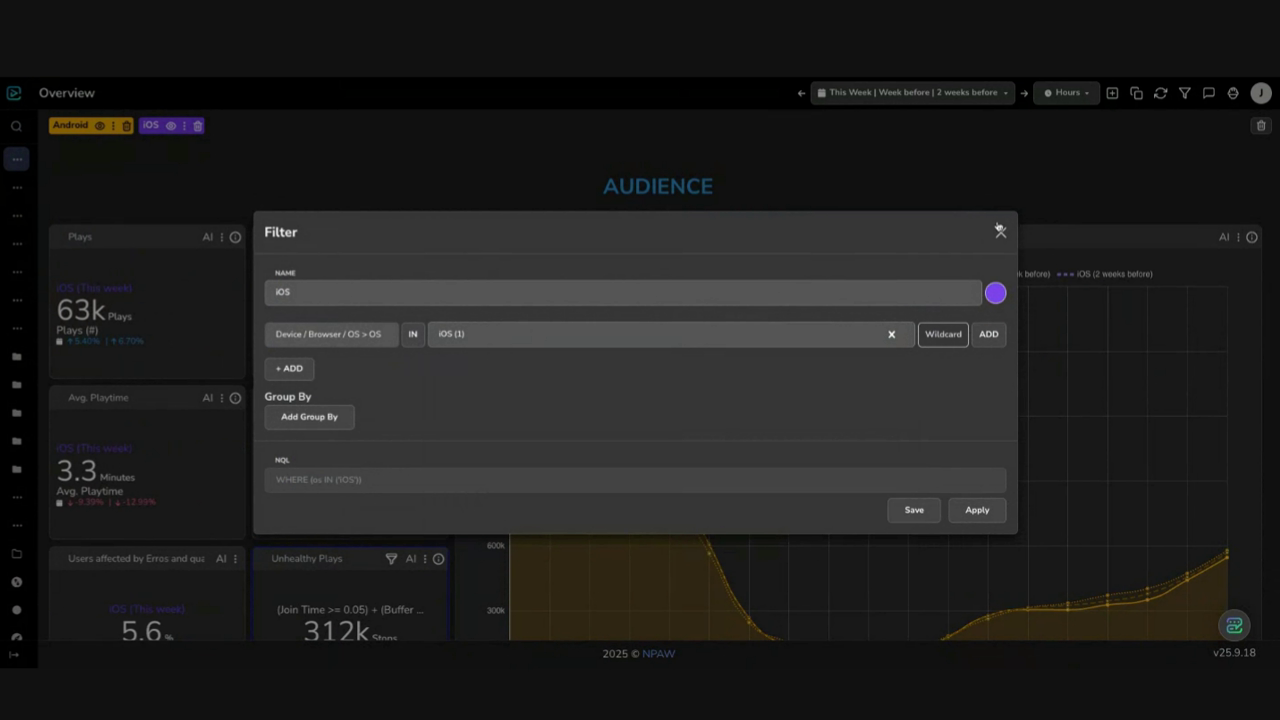Click the 3.3 Minutes value
1280x720 pixels.
(x=96, y=472)
